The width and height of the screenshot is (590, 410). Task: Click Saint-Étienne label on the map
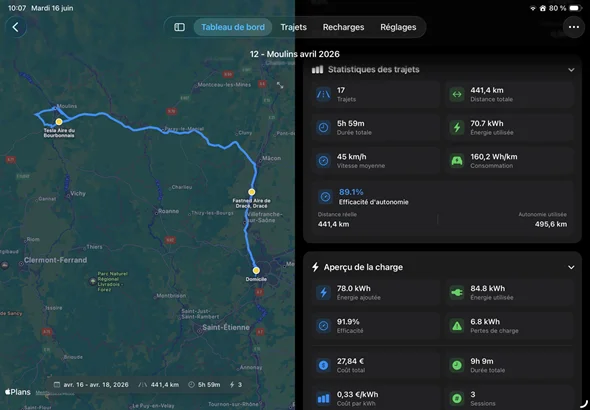click(x=226, y=327)
